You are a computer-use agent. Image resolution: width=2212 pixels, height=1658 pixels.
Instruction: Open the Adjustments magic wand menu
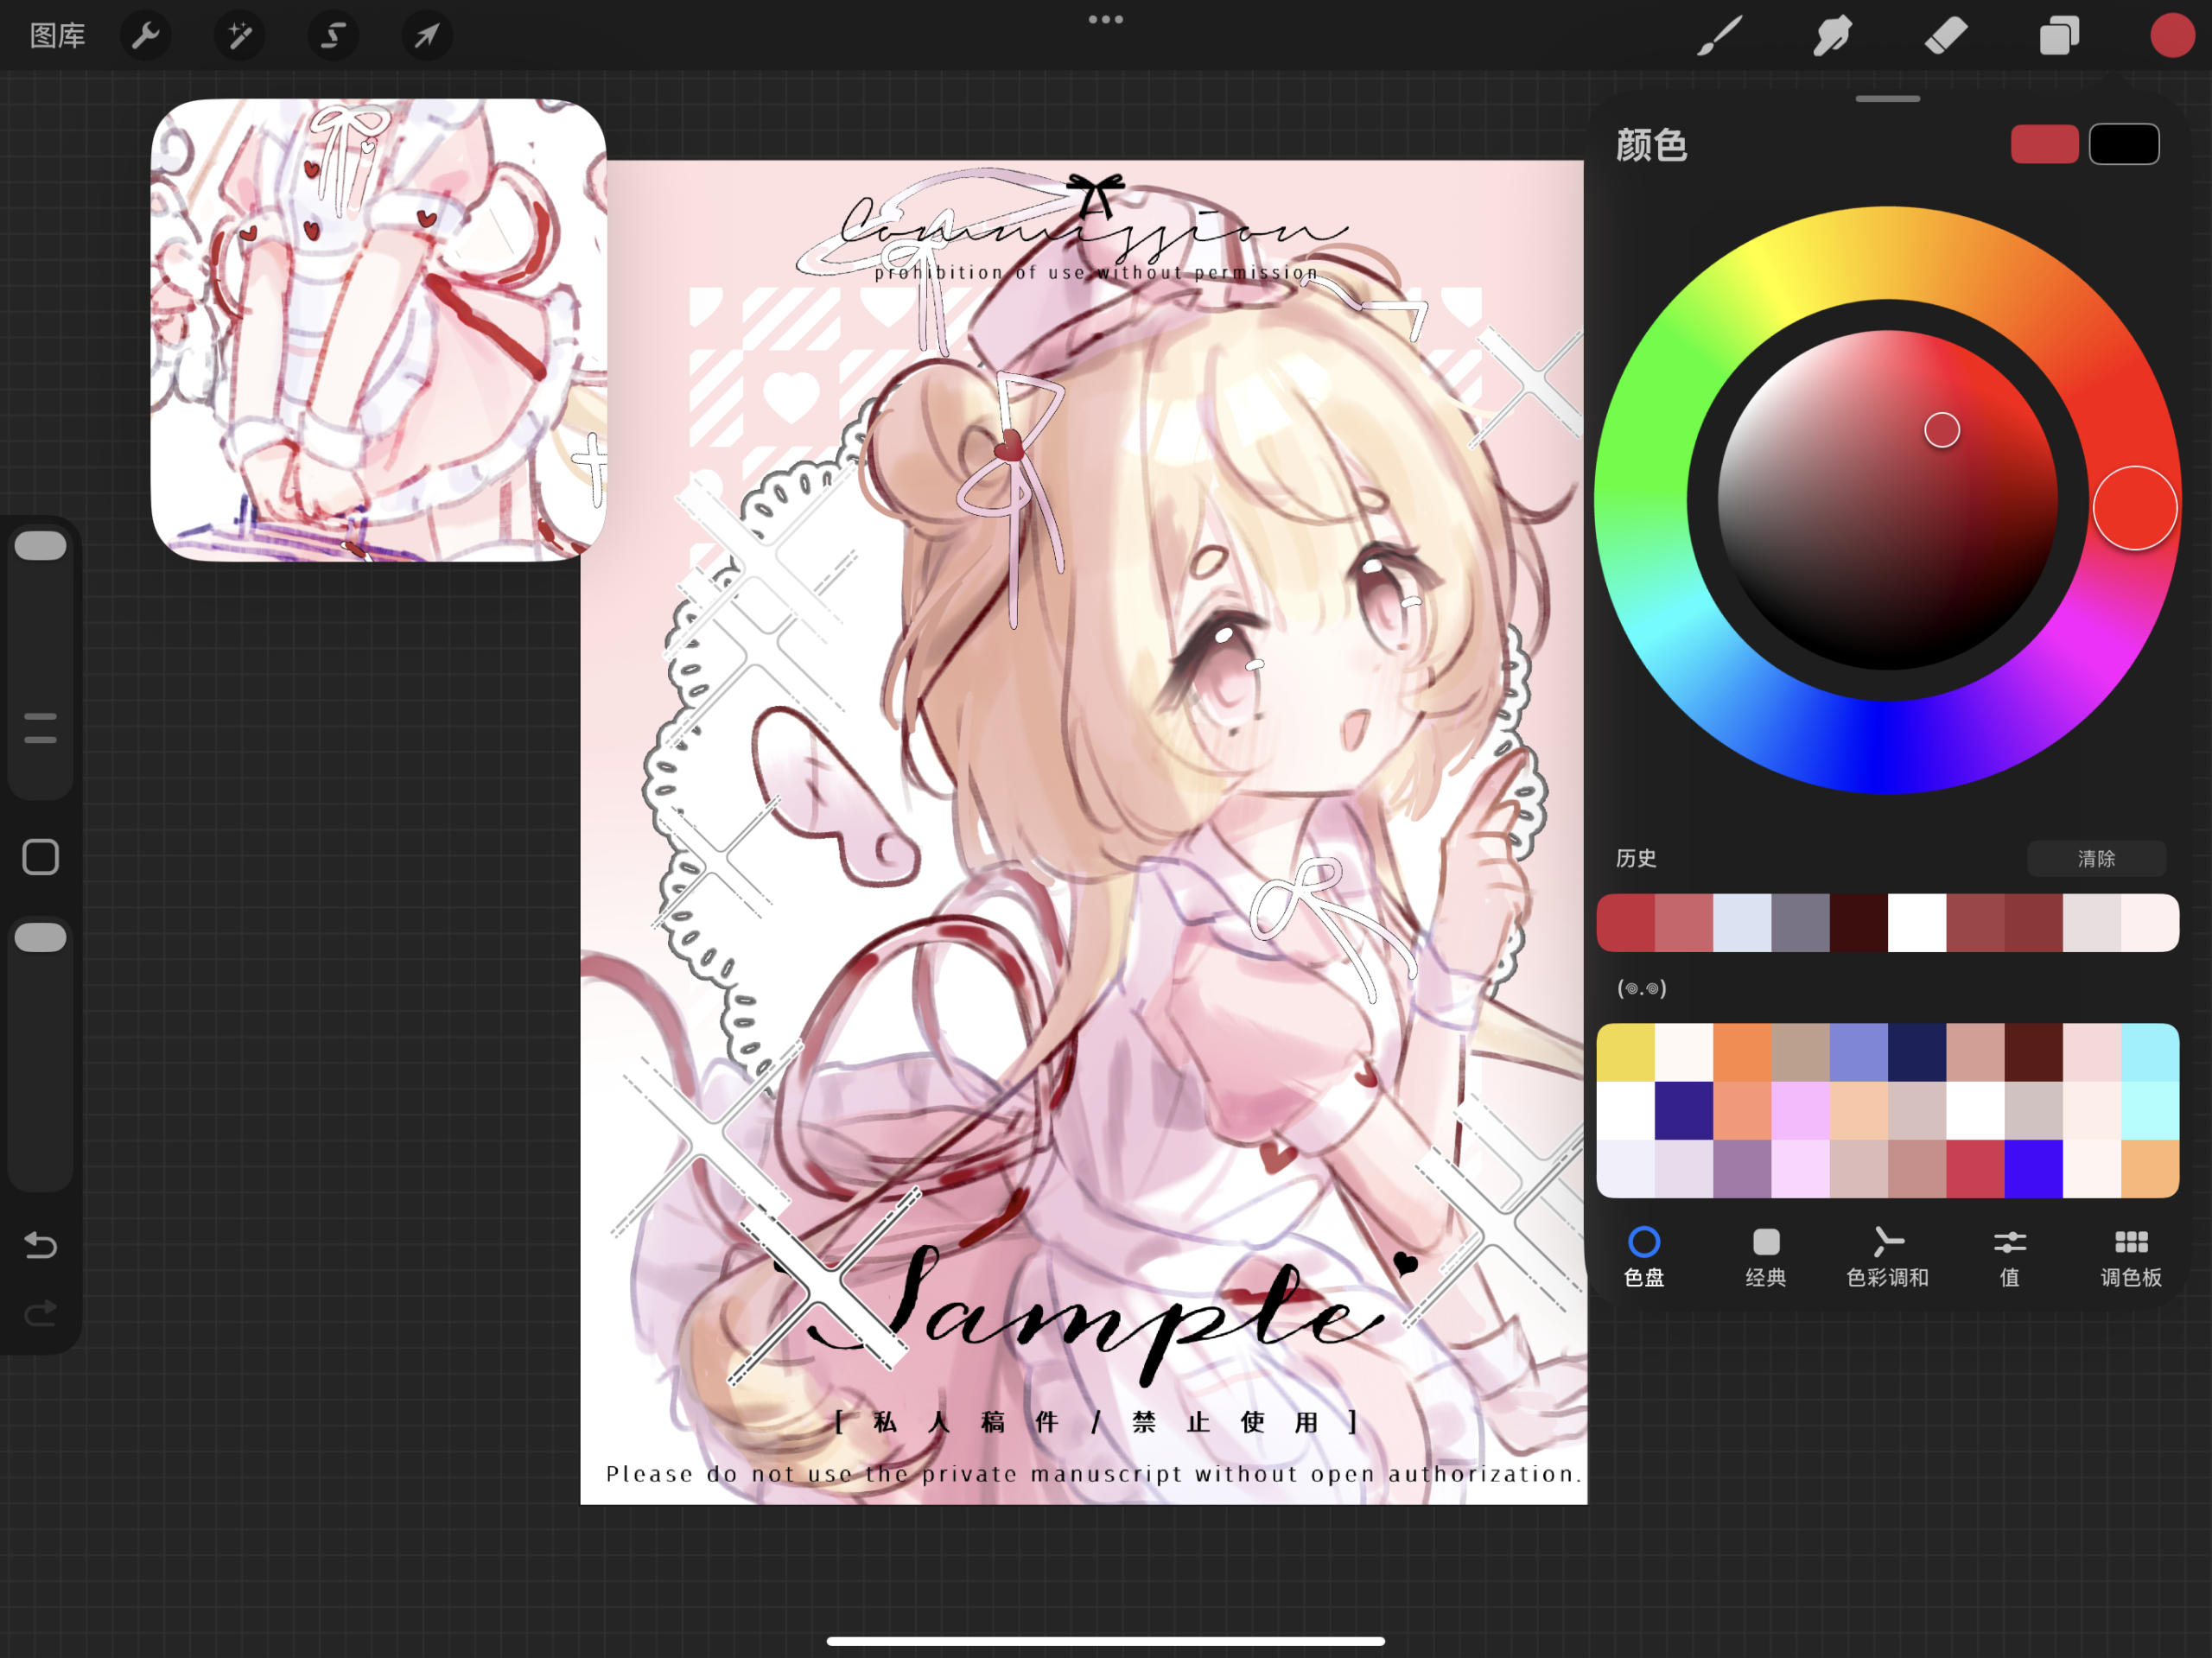[x=239, y=36]
